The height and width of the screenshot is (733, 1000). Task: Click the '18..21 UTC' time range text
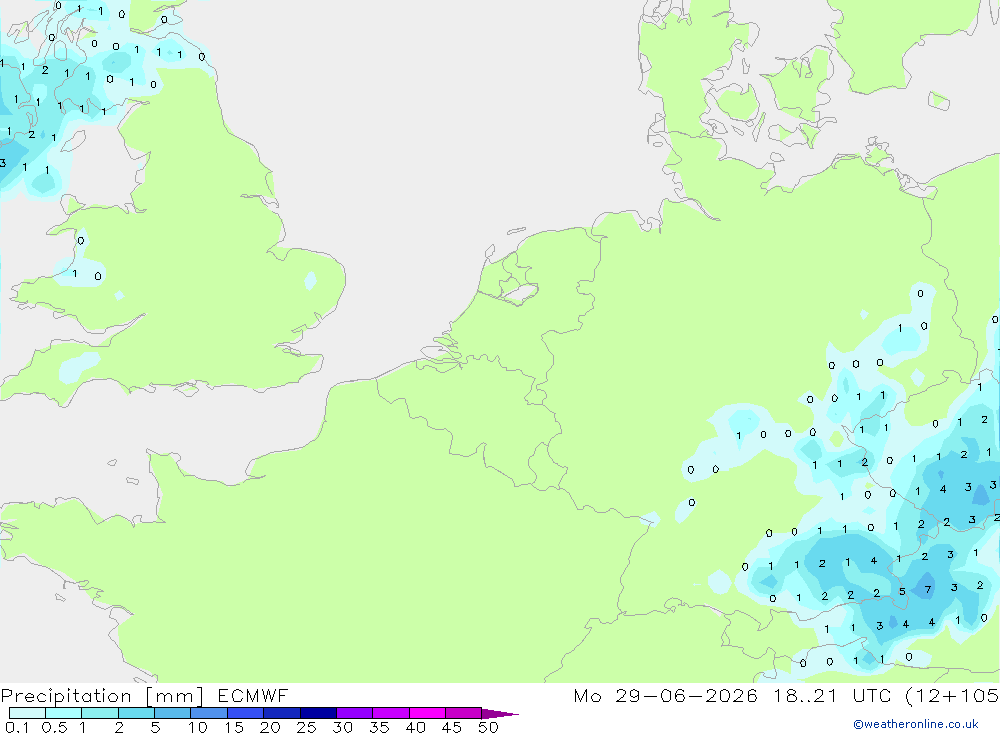(x=833, y=695)
